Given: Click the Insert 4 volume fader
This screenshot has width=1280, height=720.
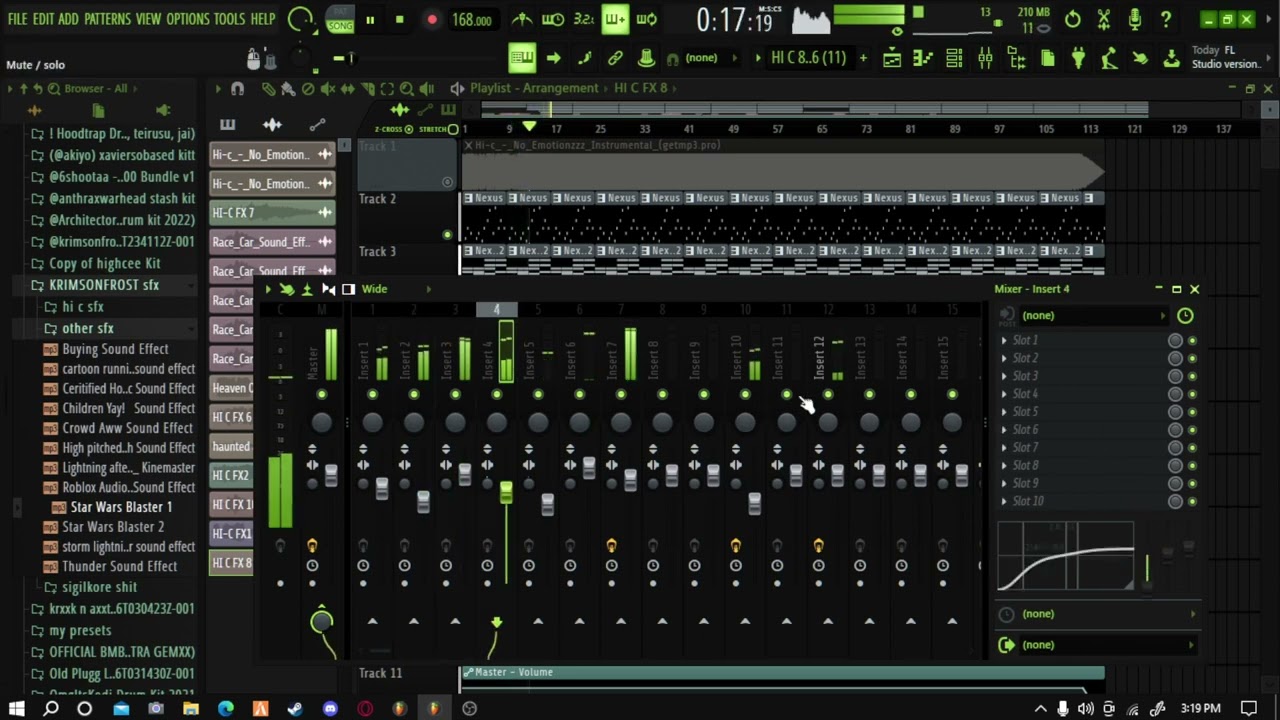Looking at the screenshot, I should click(x=506, y=492).
